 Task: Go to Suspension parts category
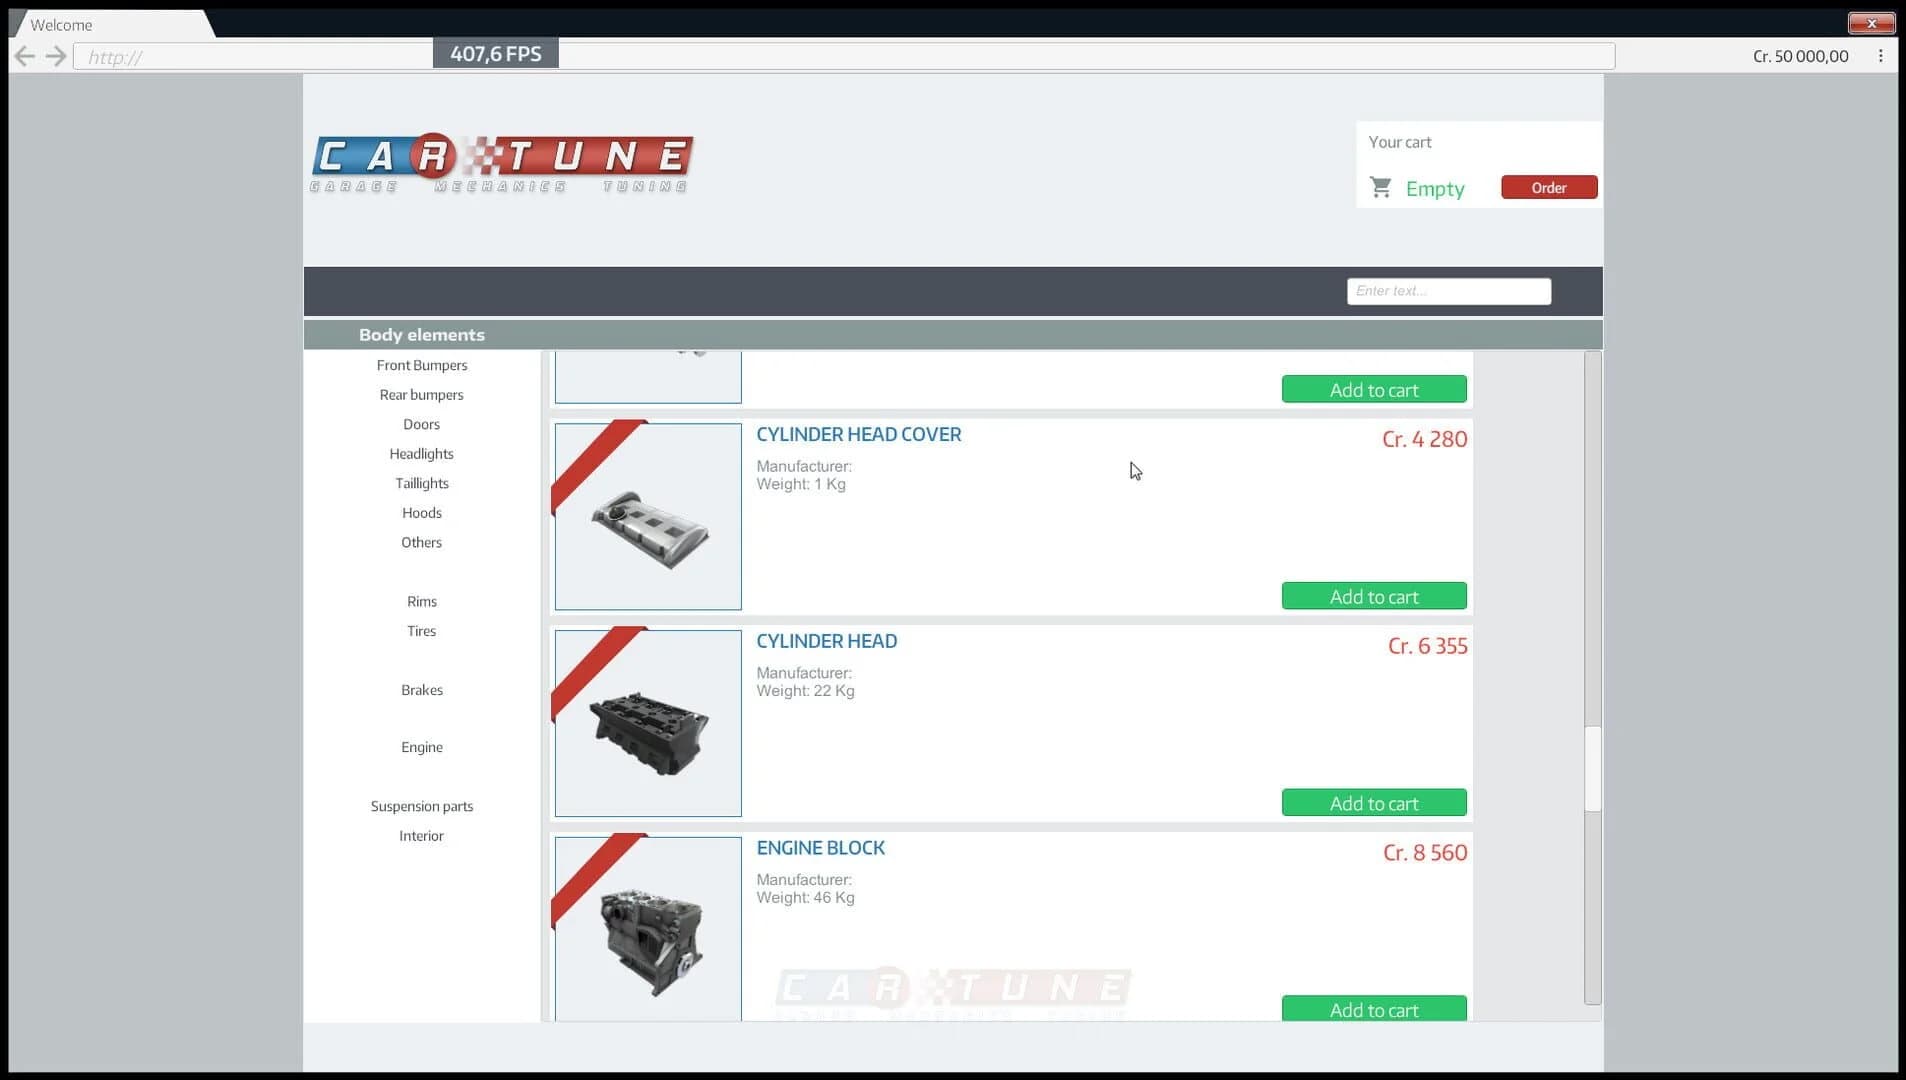pyautogui.click(x=421, y=806)
